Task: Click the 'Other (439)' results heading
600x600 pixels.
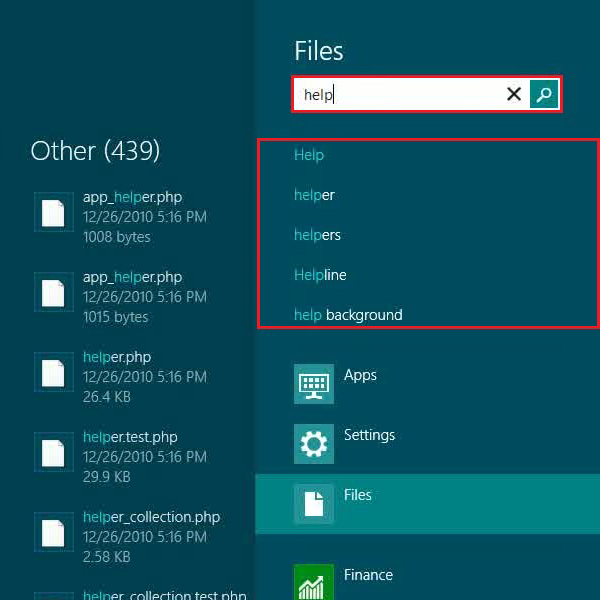Action: [x=95, y=151]
